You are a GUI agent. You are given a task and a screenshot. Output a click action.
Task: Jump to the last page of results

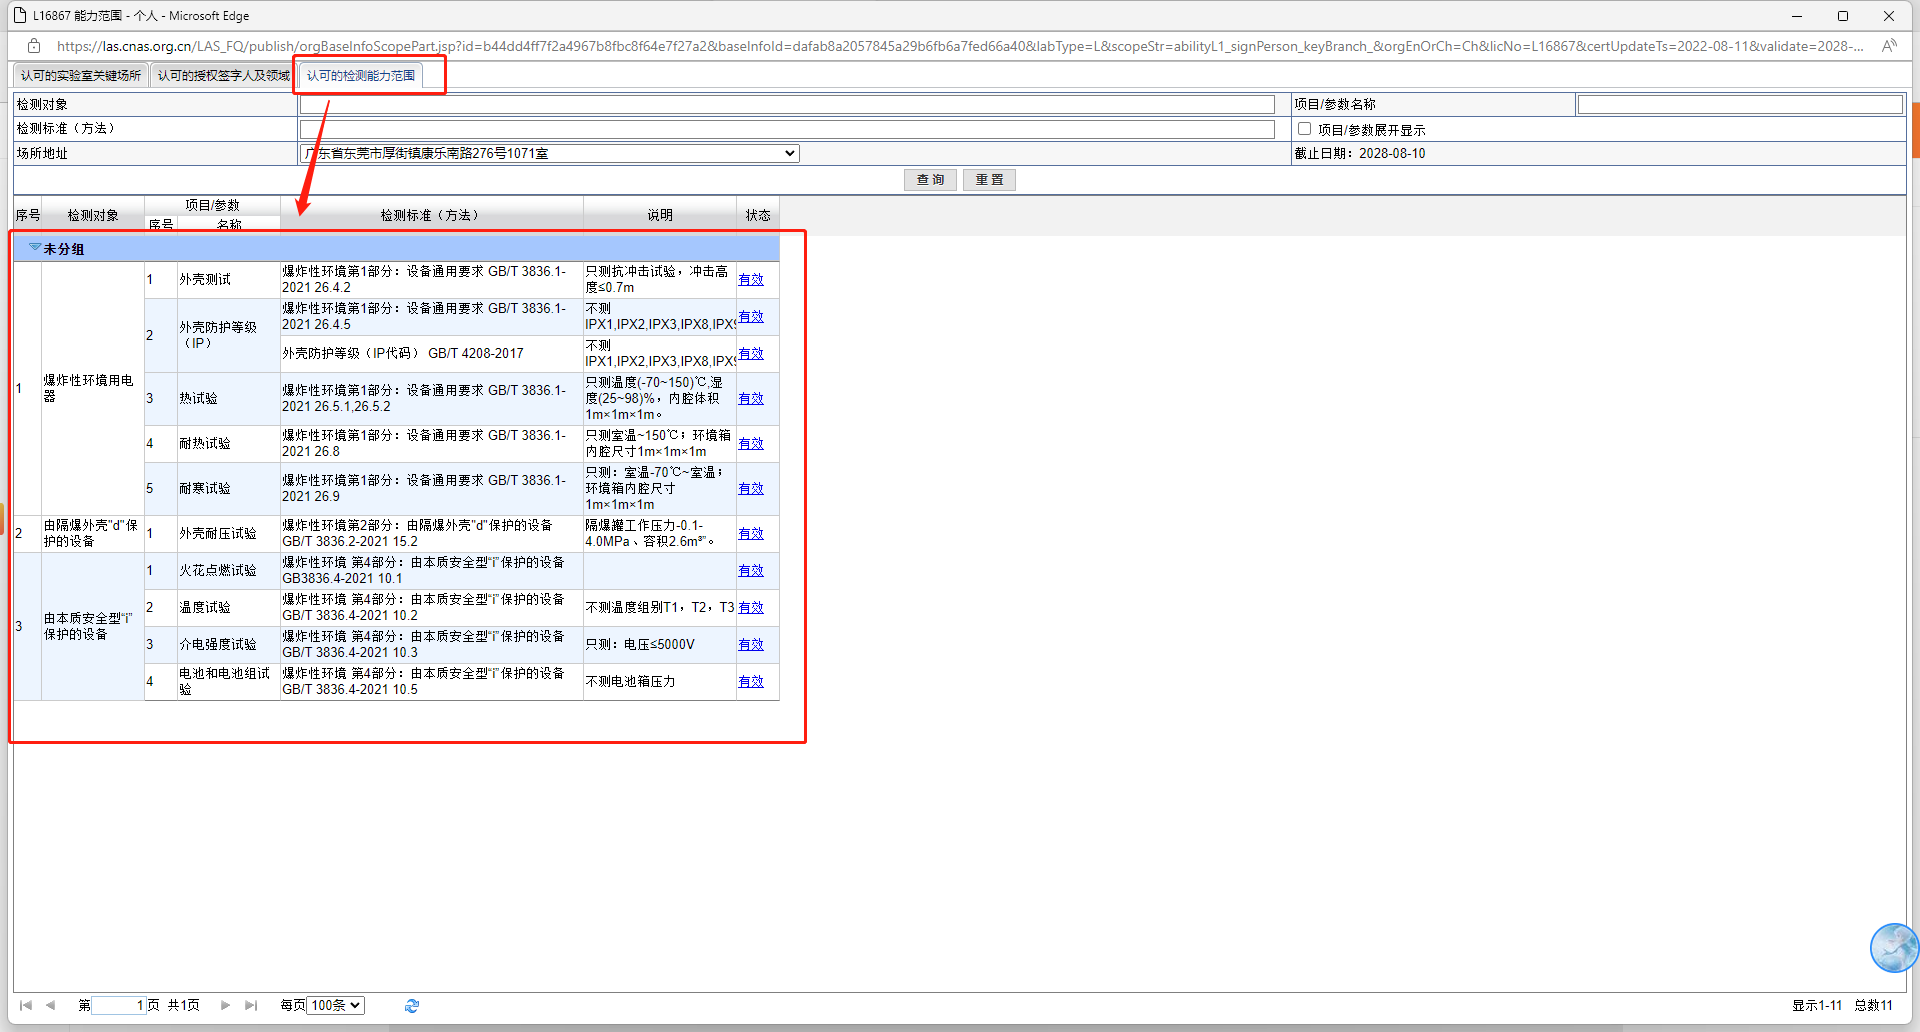pyautogui.click(x=251, y=1005)
